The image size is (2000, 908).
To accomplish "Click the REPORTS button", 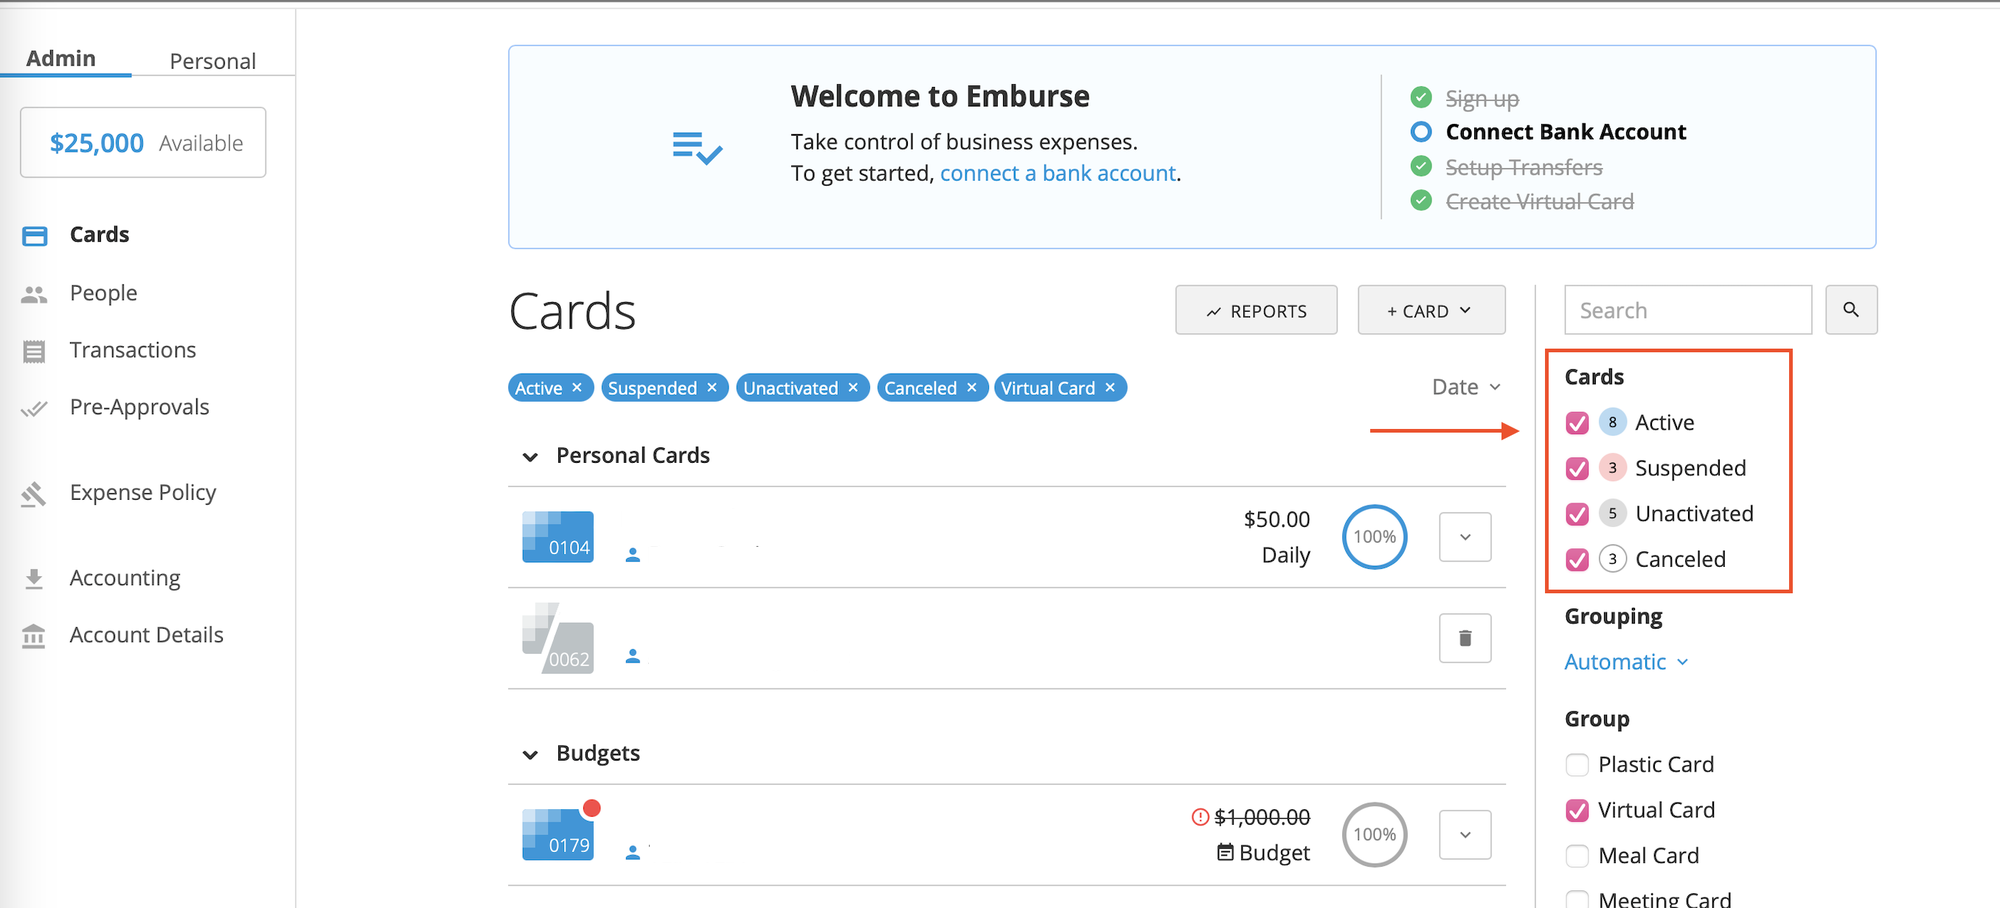I will click(1256, 310).
